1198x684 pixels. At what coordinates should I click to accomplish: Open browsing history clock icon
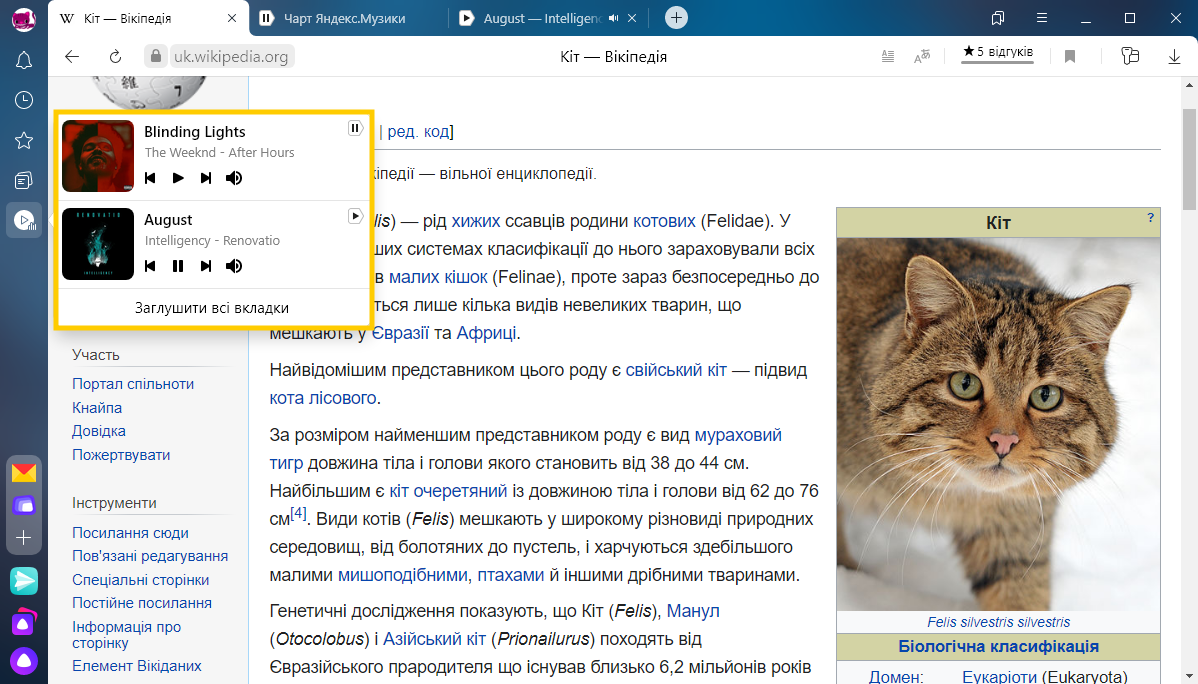pos(24,100)
